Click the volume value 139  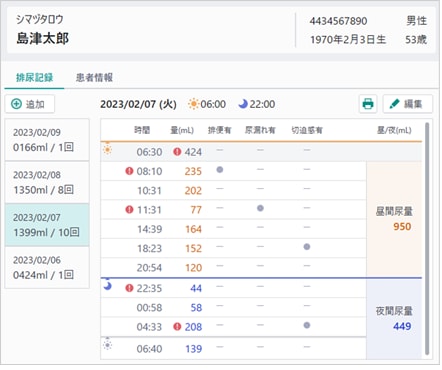(193, 349)
